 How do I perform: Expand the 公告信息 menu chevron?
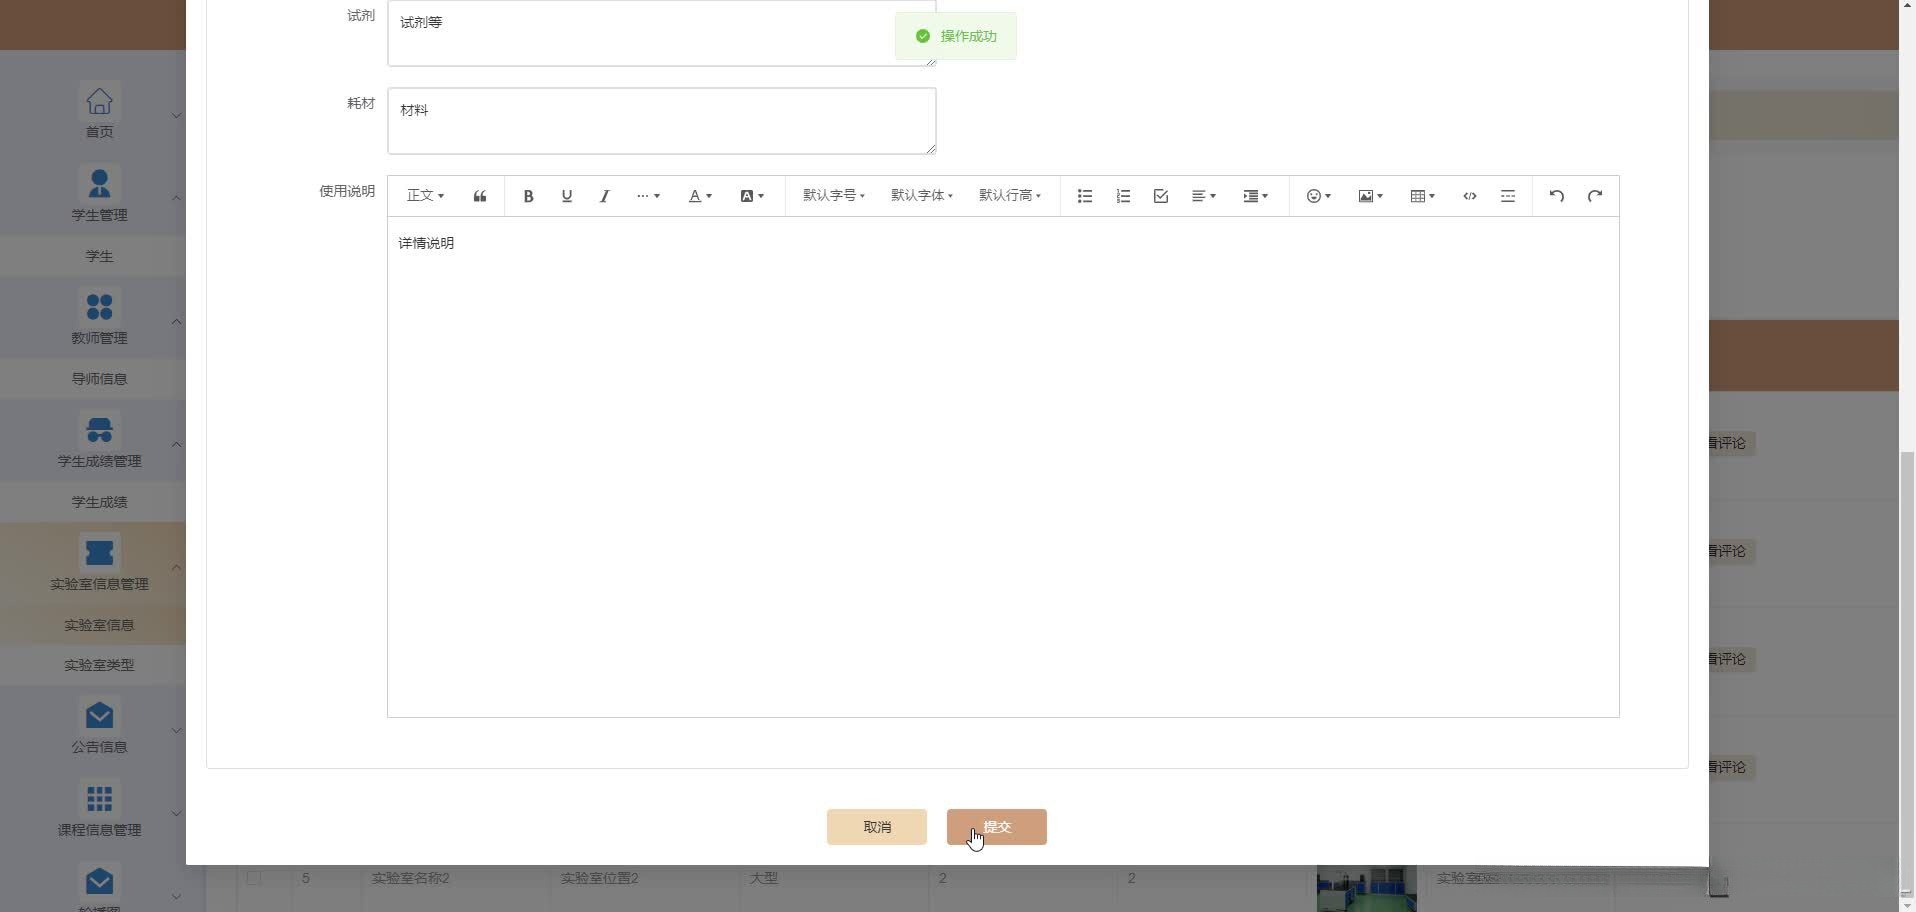[x=176, y=730]
